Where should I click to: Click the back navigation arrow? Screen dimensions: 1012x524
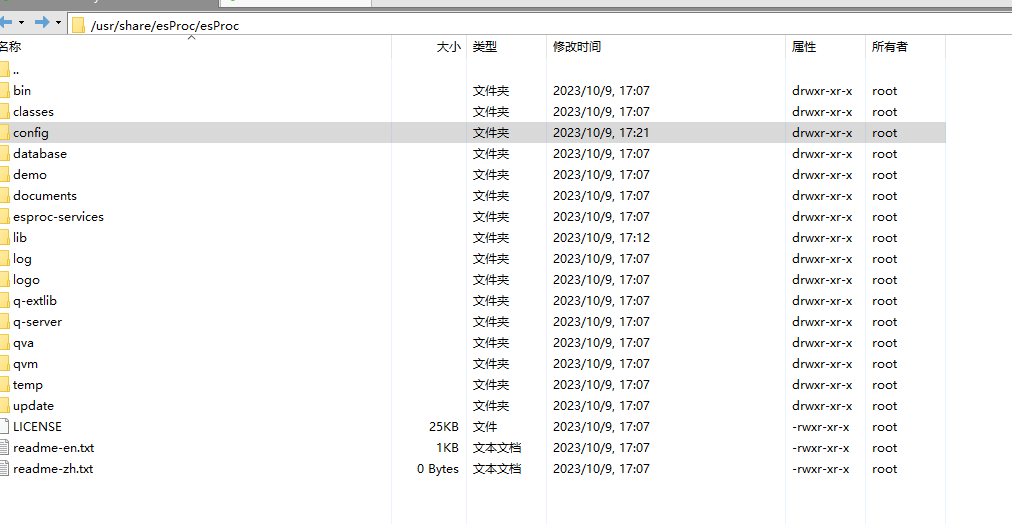[x=6, y=23]
